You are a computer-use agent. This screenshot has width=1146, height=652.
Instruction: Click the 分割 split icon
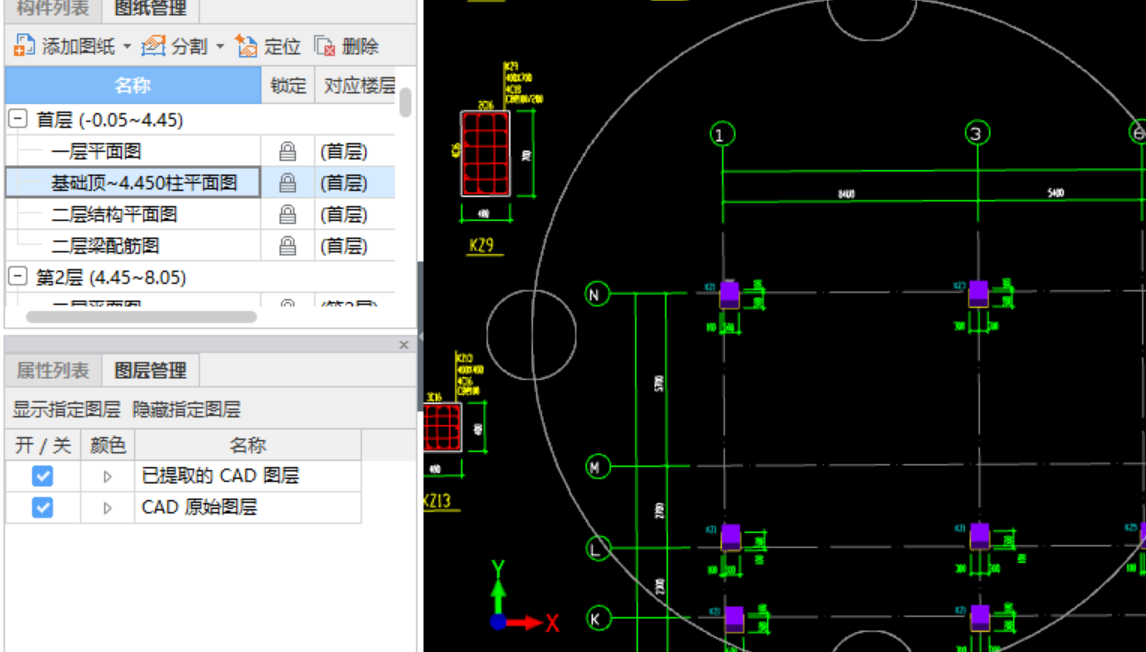153,46
